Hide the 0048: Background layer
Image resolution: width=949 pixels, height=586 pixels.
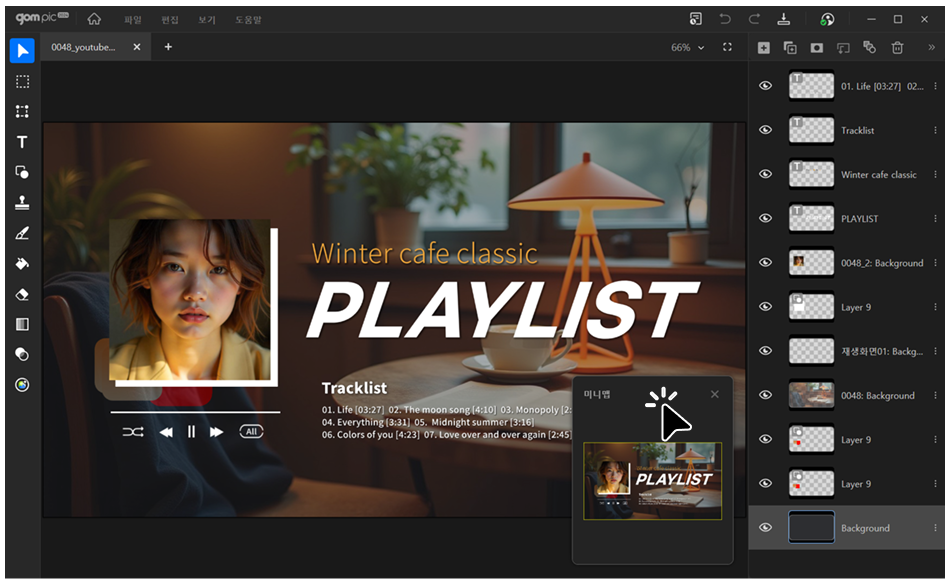[766, 395]
